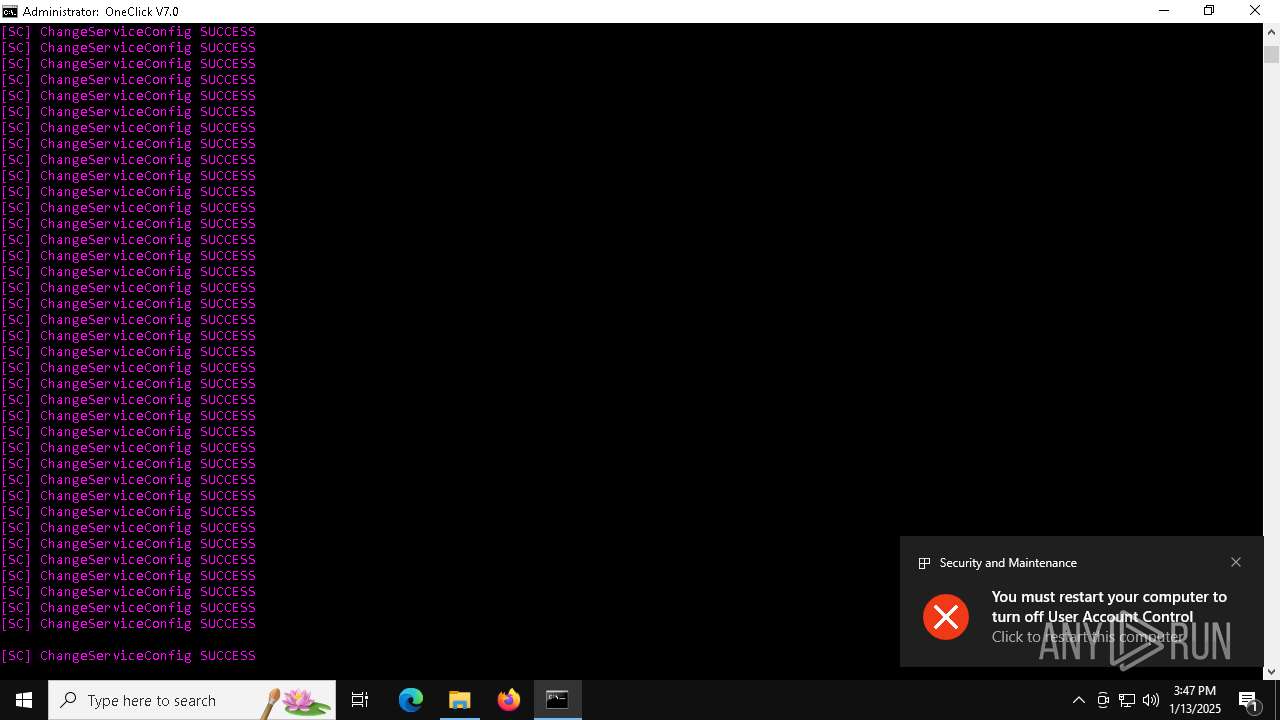Click the 'Security and Maintenance' notification header
1280x720 pixels.
tap(1008, 563)
